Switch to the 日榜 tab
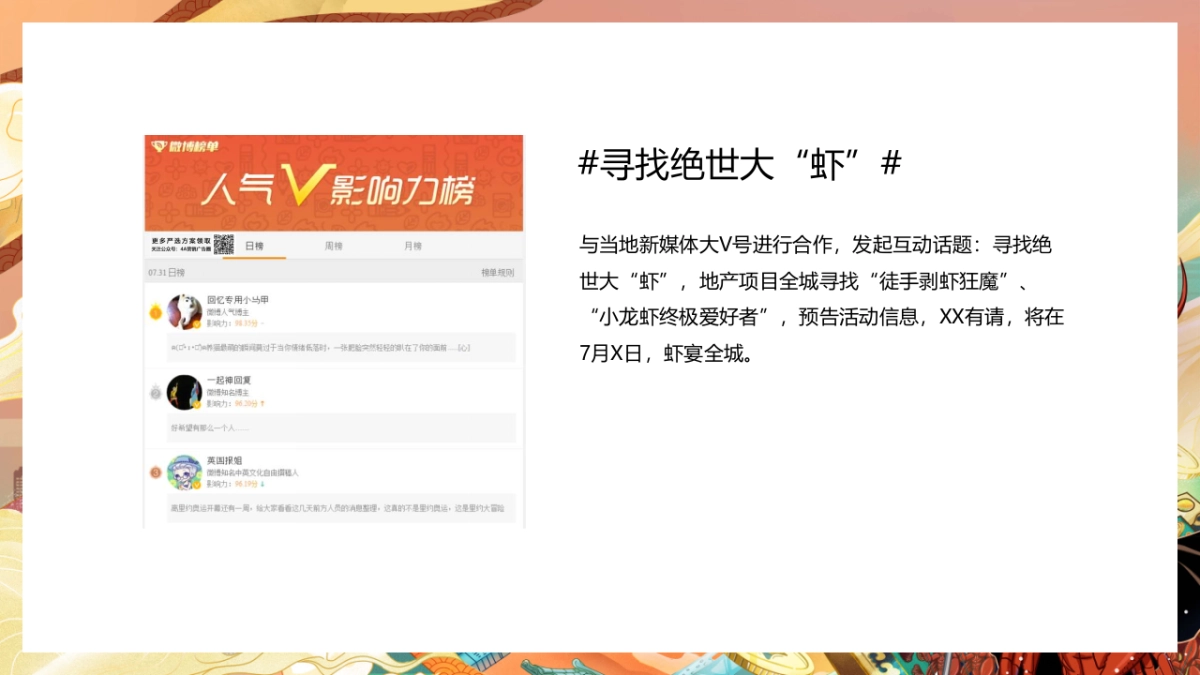Image resolution: width=1200 pixels, height=675 pixels. coord(254,246)
